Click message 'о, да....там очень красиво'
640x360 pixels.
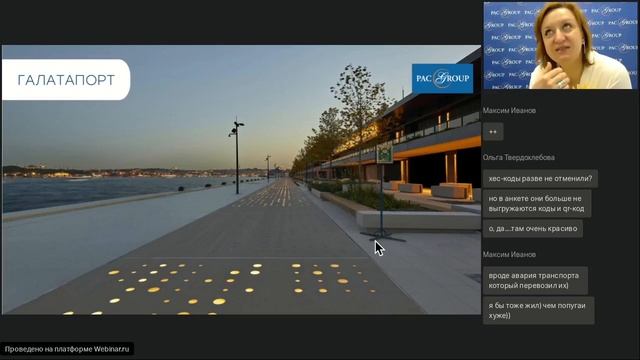coord(533,229)
